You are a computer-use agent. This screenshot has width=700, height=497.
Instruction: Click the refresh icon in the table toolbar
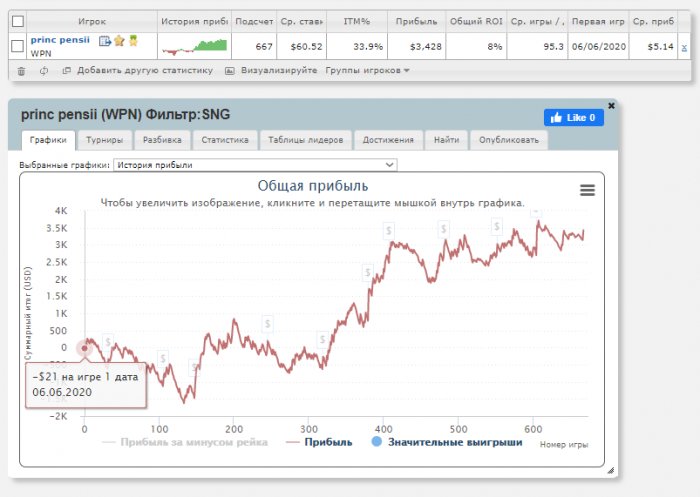pos(44,71)
